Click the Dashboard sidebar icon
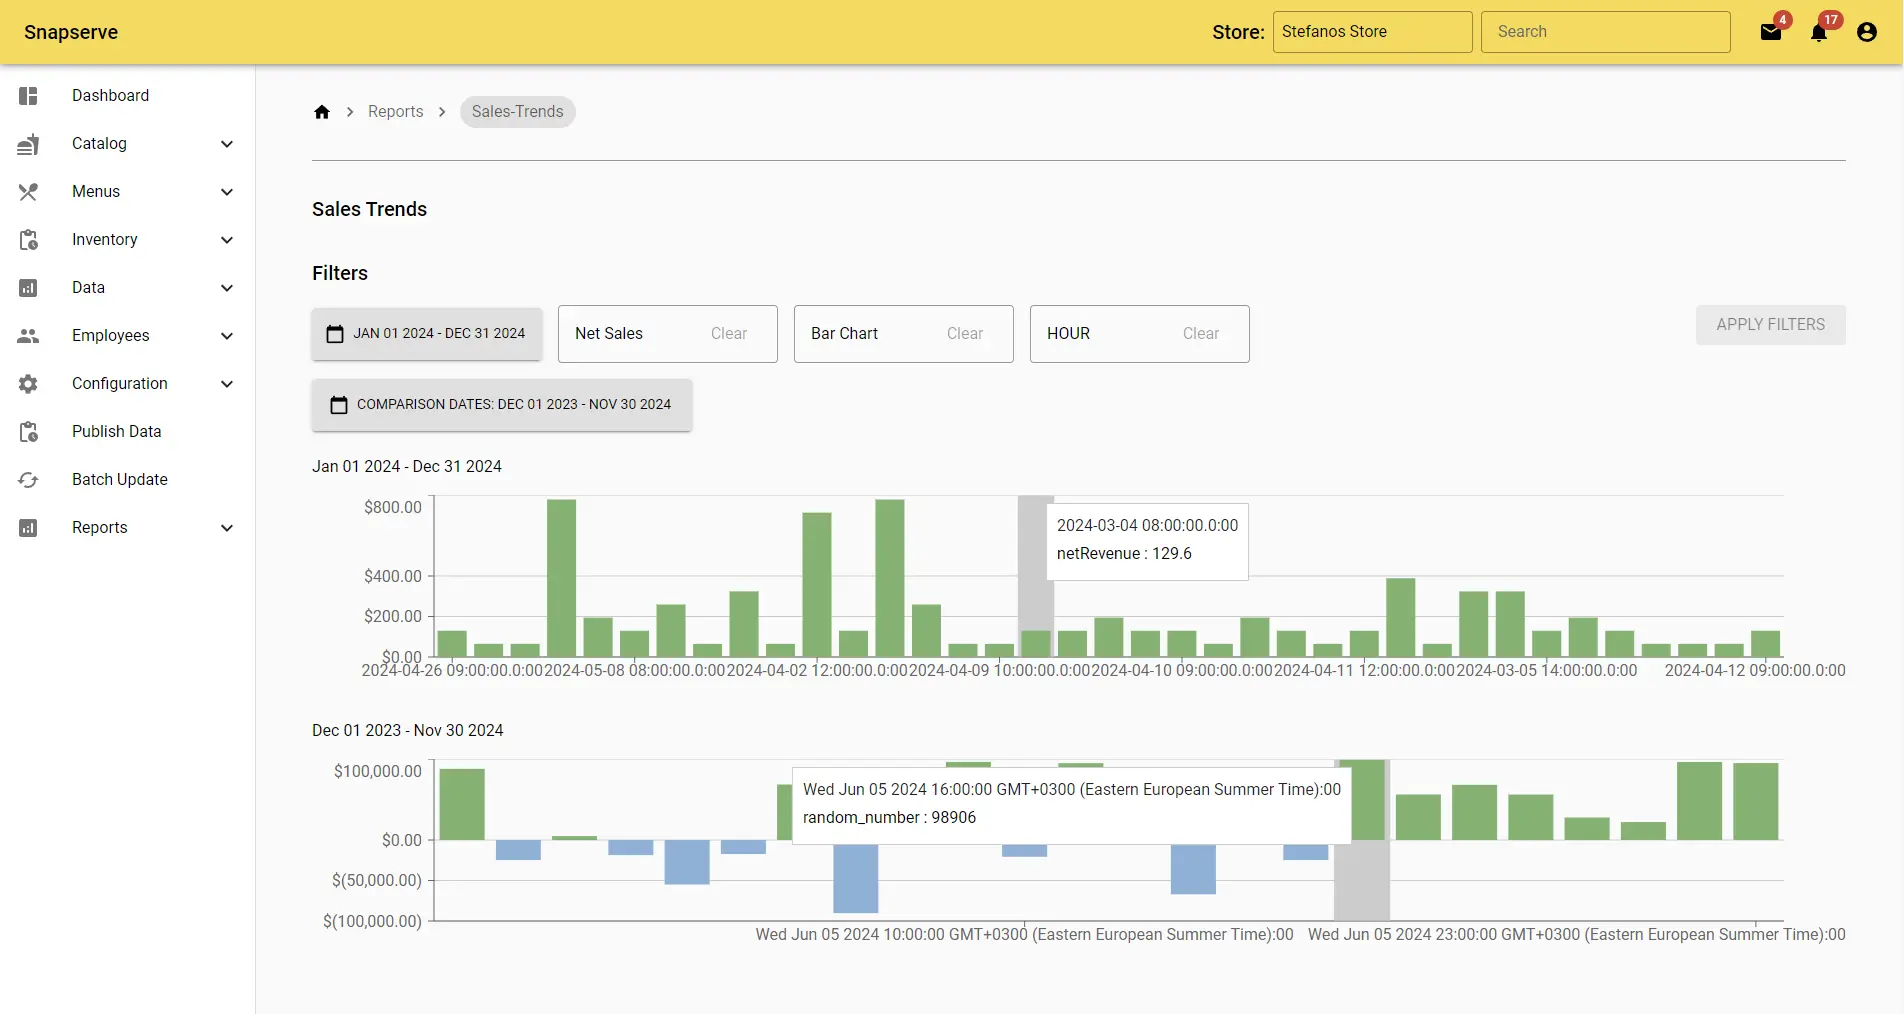Screen dimensions: 1904x1014 [28, 96]
